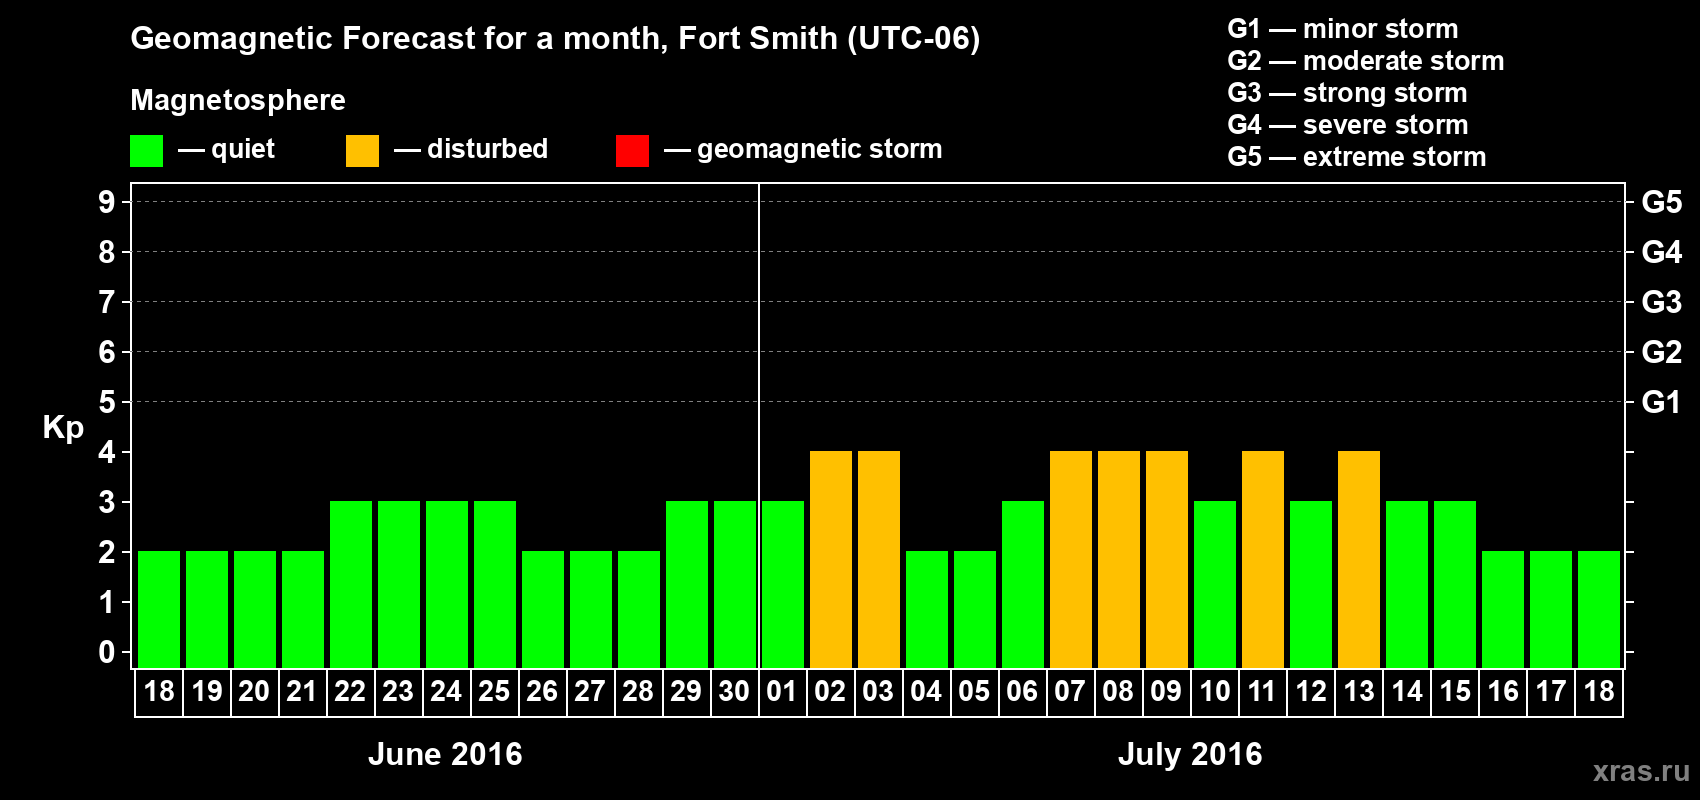The width and height of the screenshot is (1700, 800).
Task: Click the date cell 24 in June
Action: [x=447, y=692]
